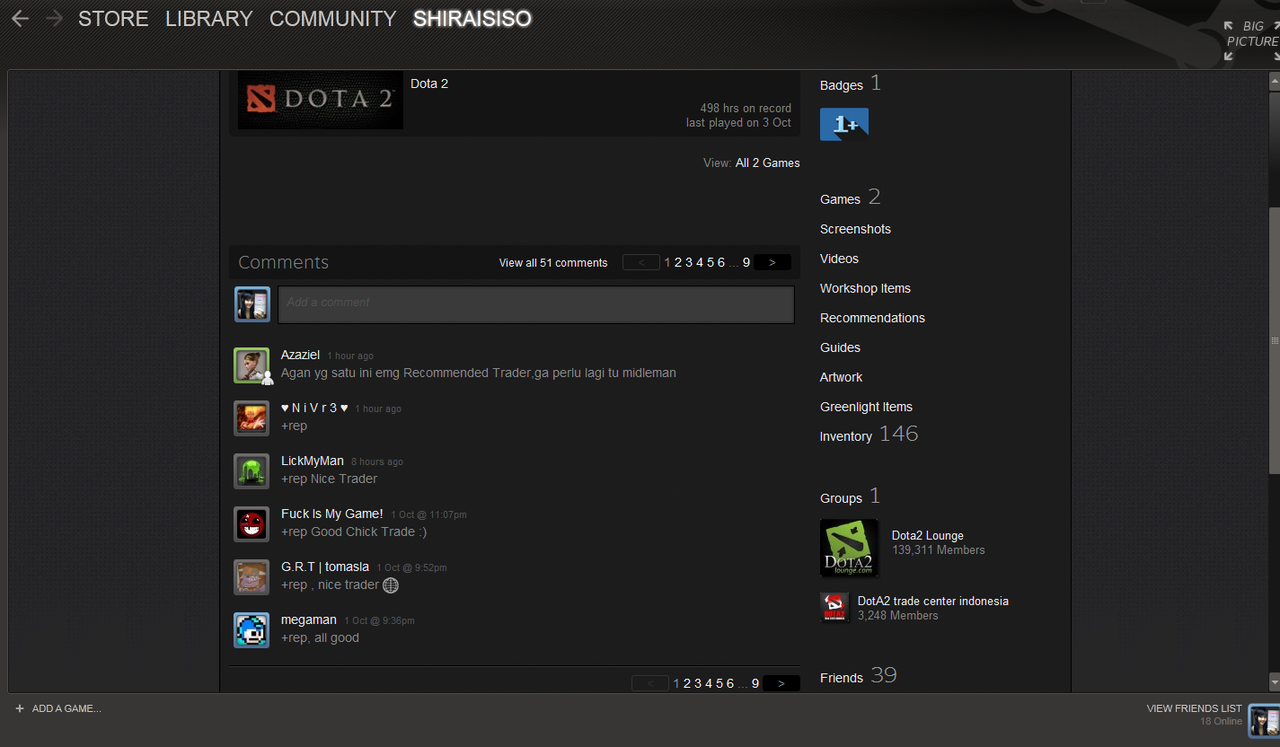
Task: Open the Dota 2 game banner
Action: click(320, 99)
